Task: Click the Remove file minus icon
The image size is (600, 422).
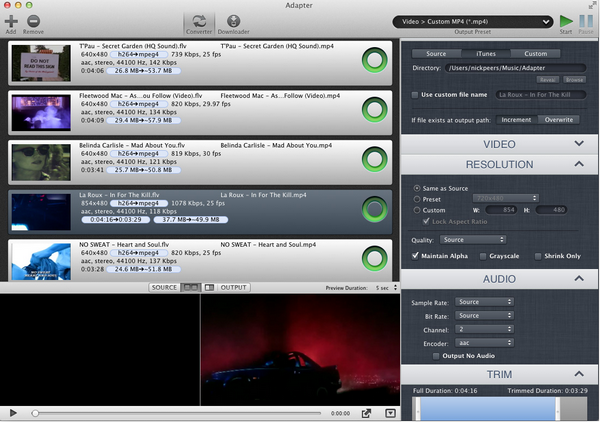Action: [x=34, y=20]
